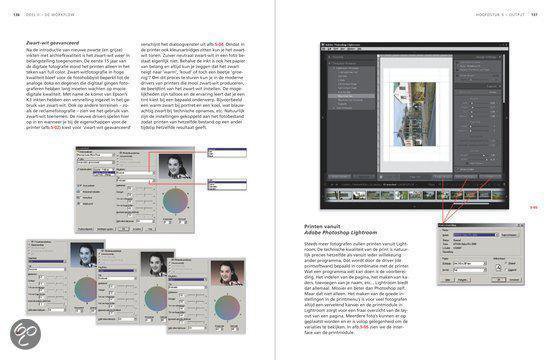
Task: Select the landscape (Liggend) orientation radio button
Action: (506, 270)
